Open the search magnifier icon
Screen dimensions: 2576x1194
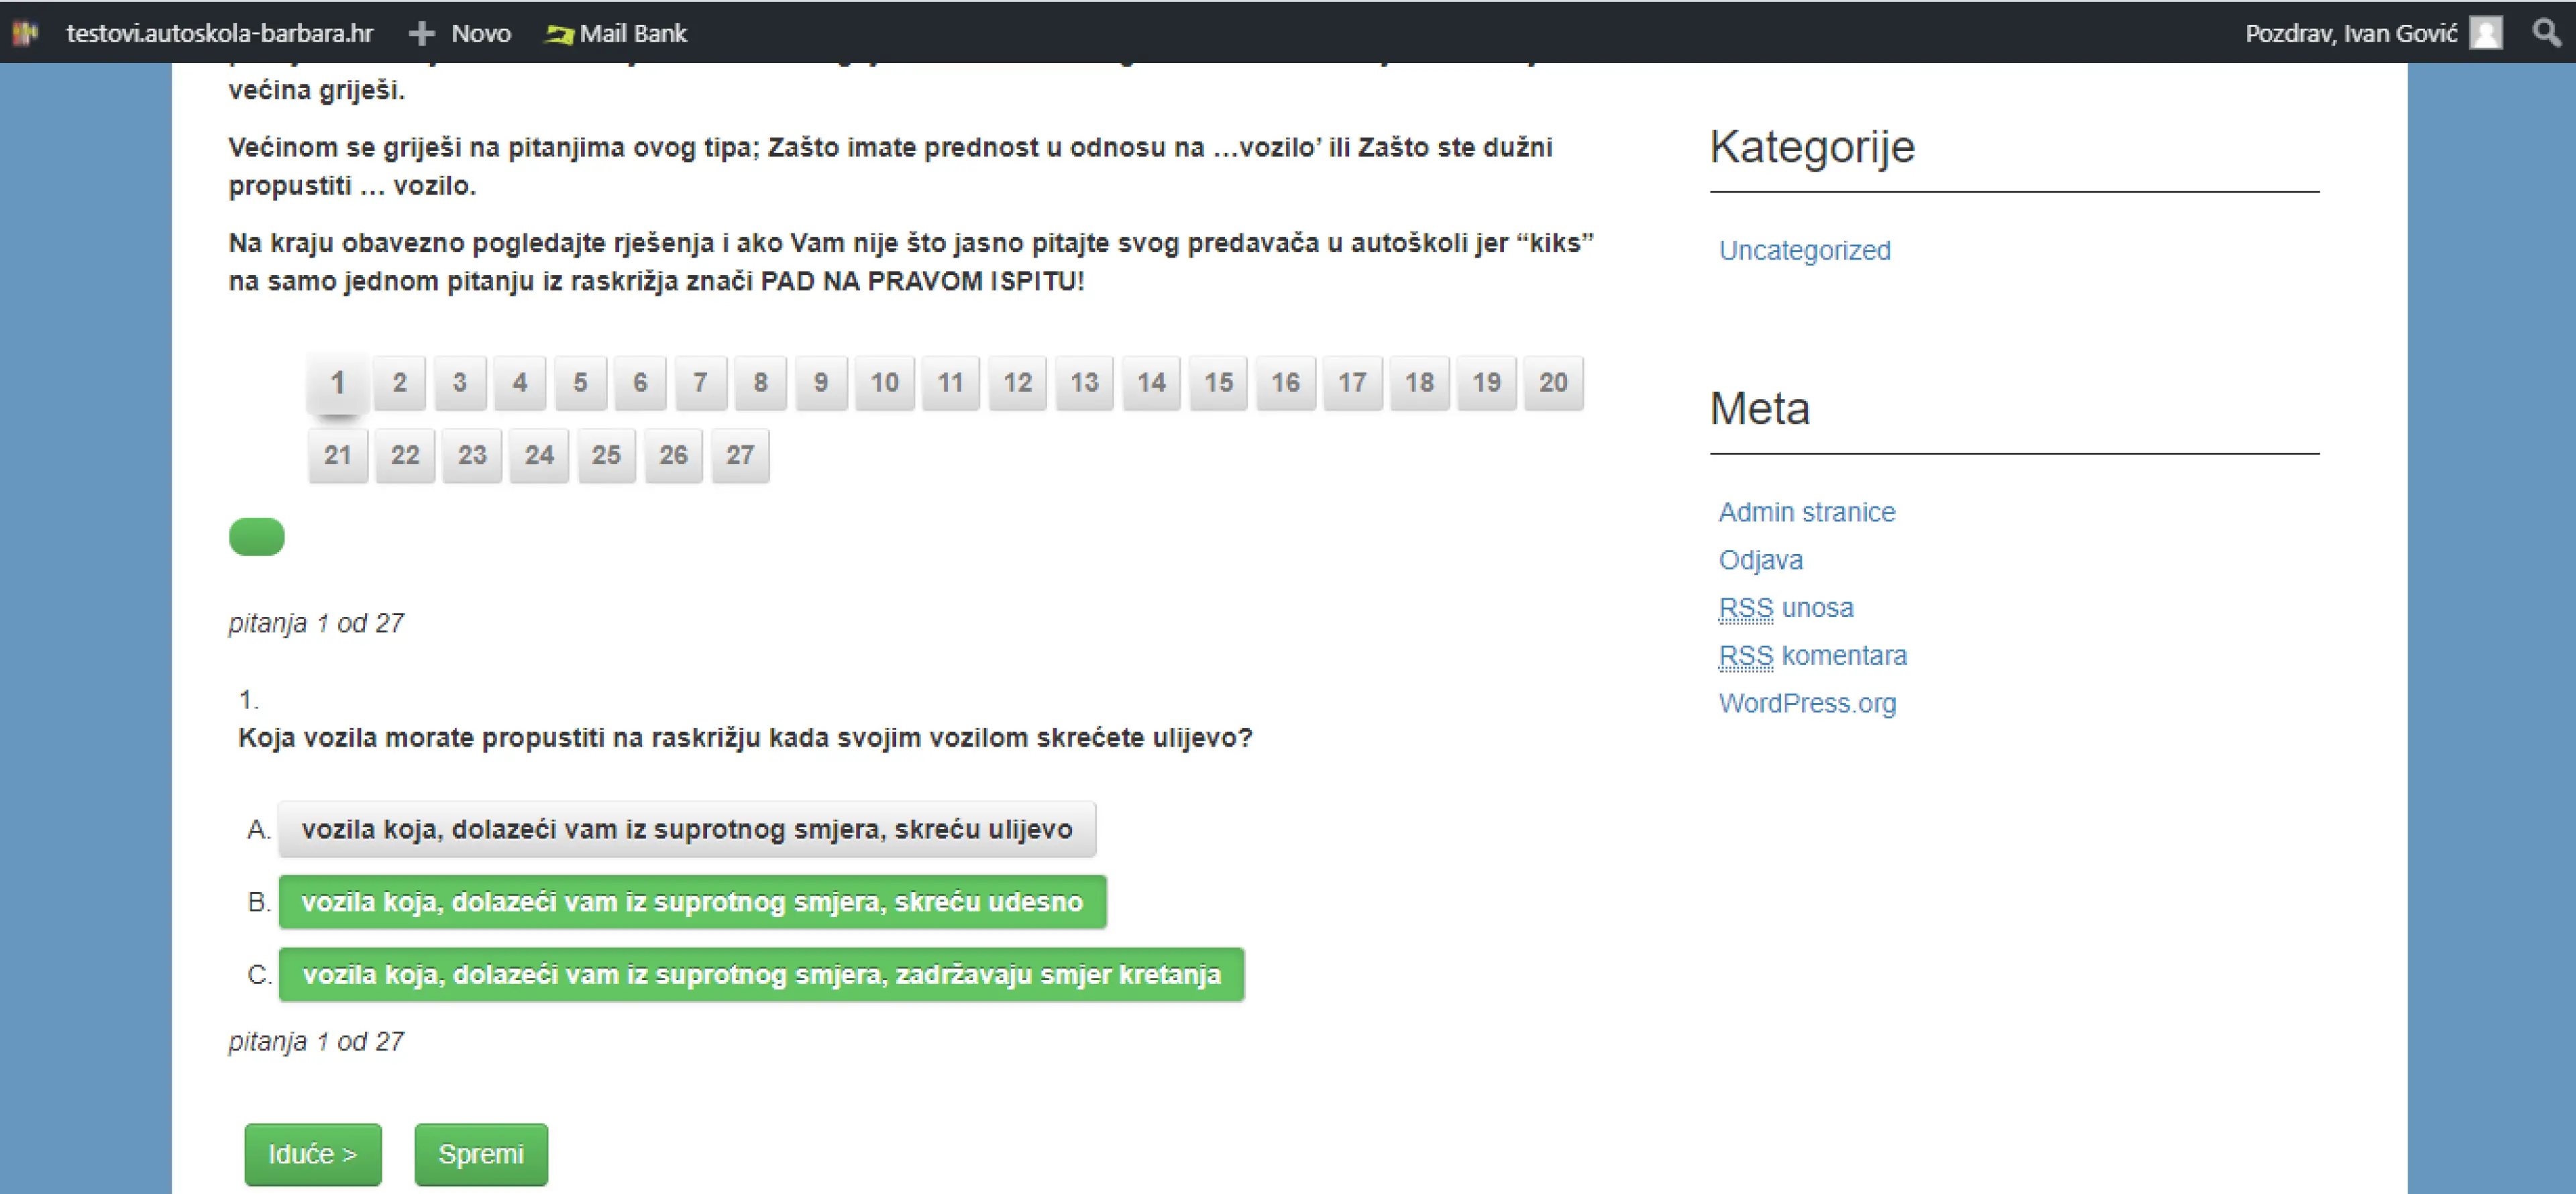point(2546,33)
